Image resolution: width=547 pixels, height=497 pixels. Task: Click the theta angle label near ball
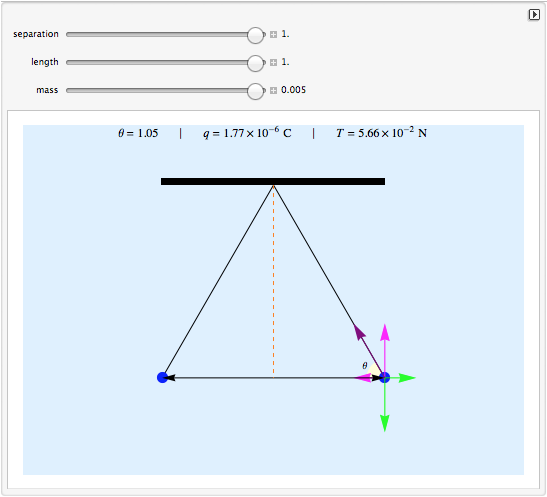[x=365, y=366]
